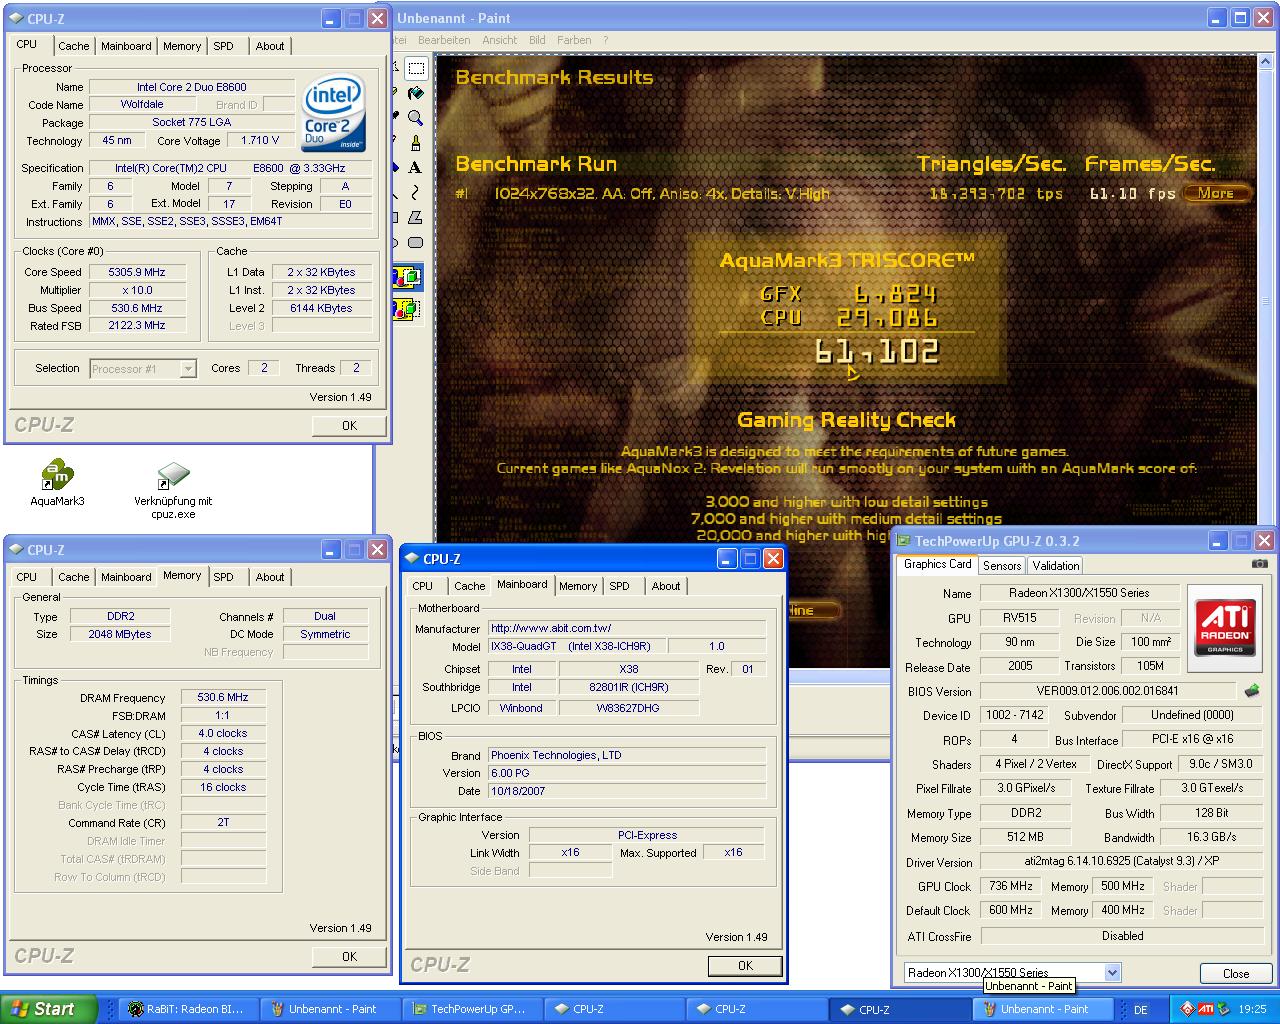Choose transparent selection mode option in Paint

pos(408,308)
